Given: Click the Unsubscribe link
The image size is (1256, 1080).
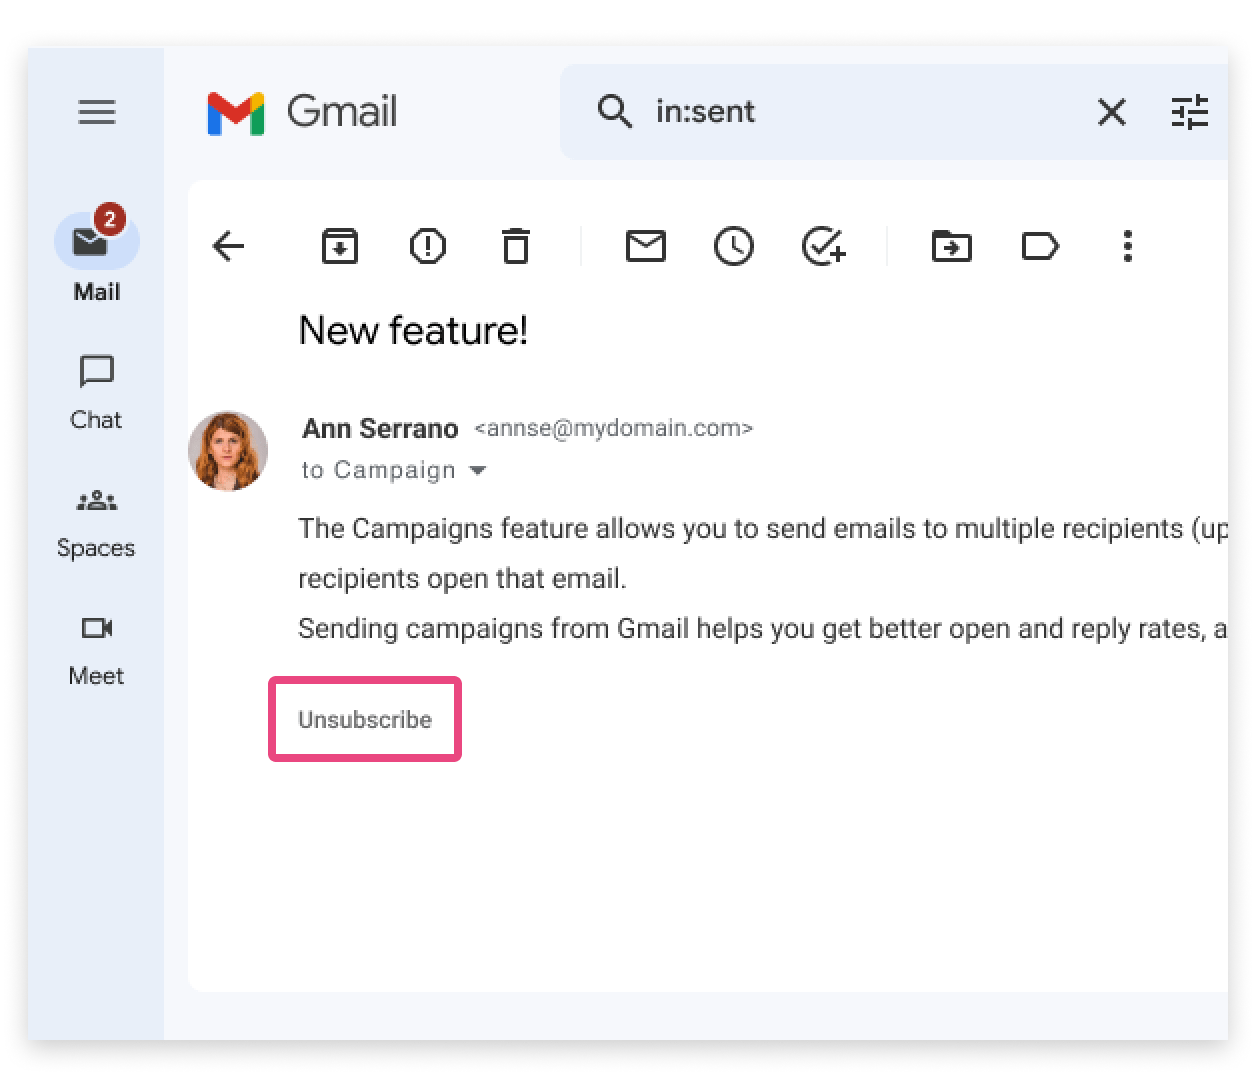Looking at the screenshot, I should [x=364, y=719].
